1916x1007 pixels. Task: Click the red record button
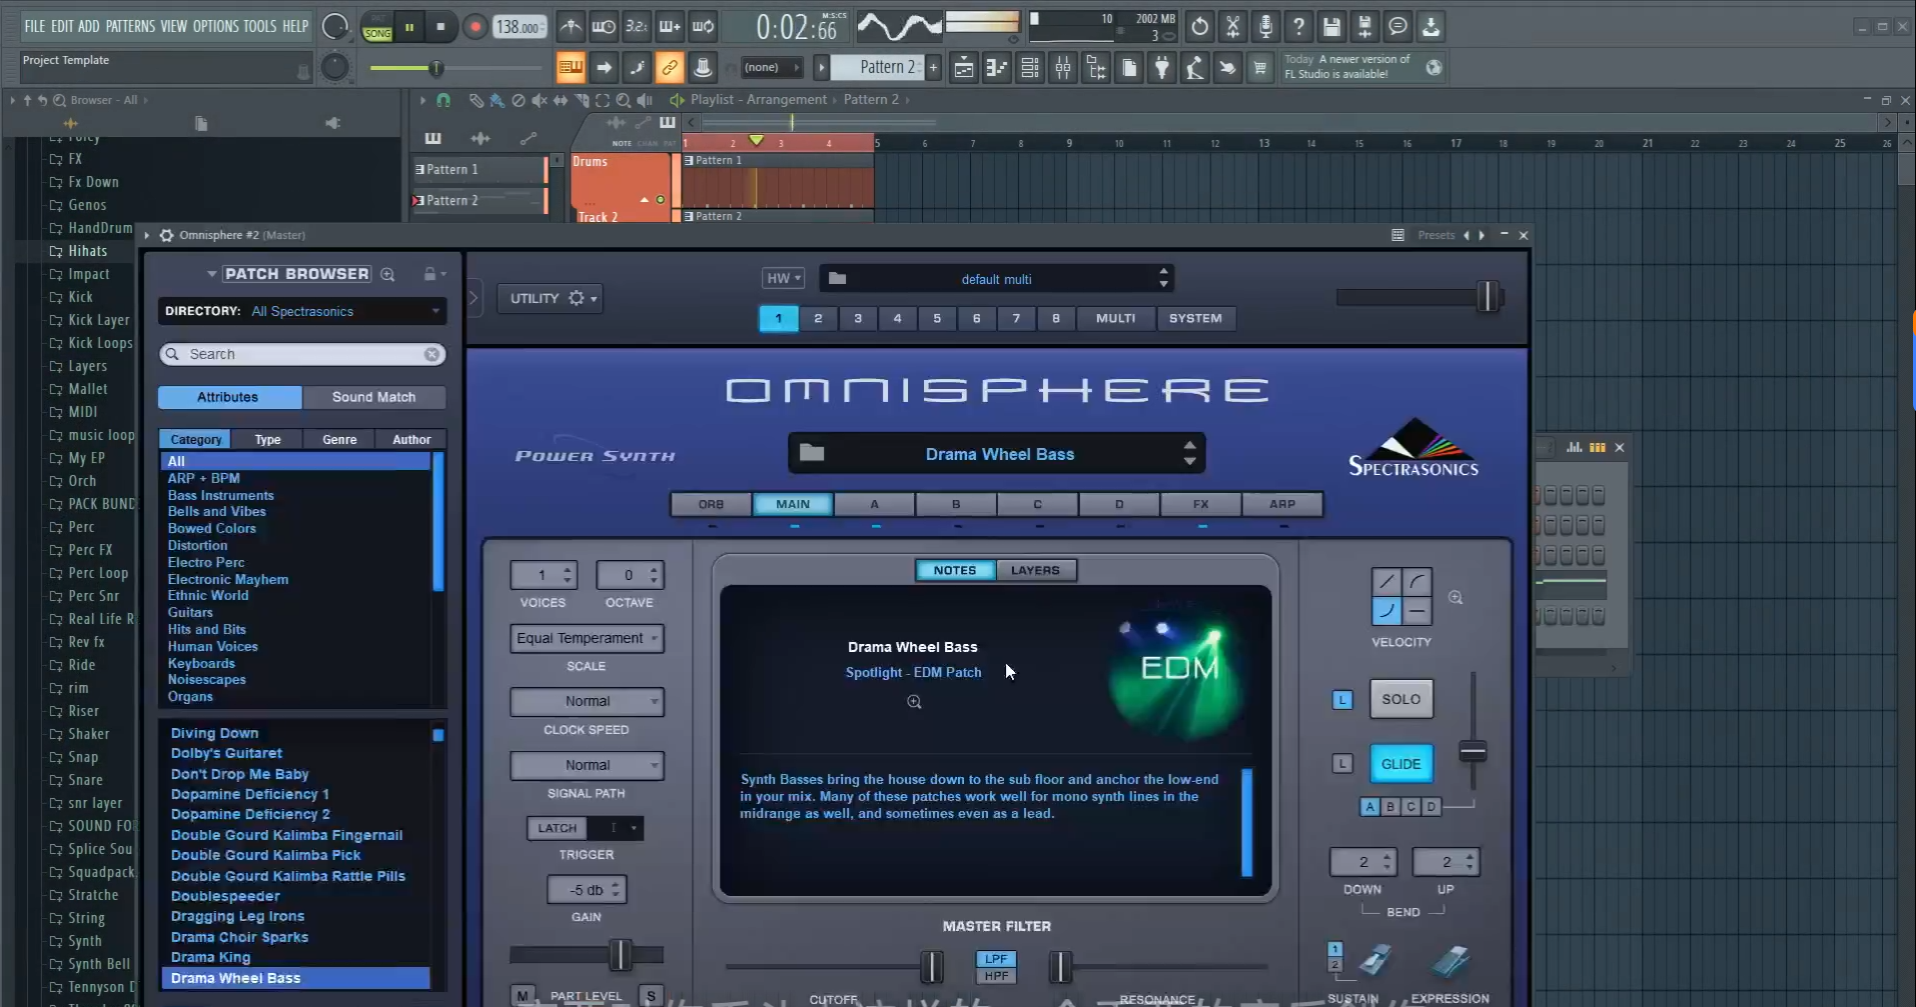pyautogui.click(x=475, y=27)
